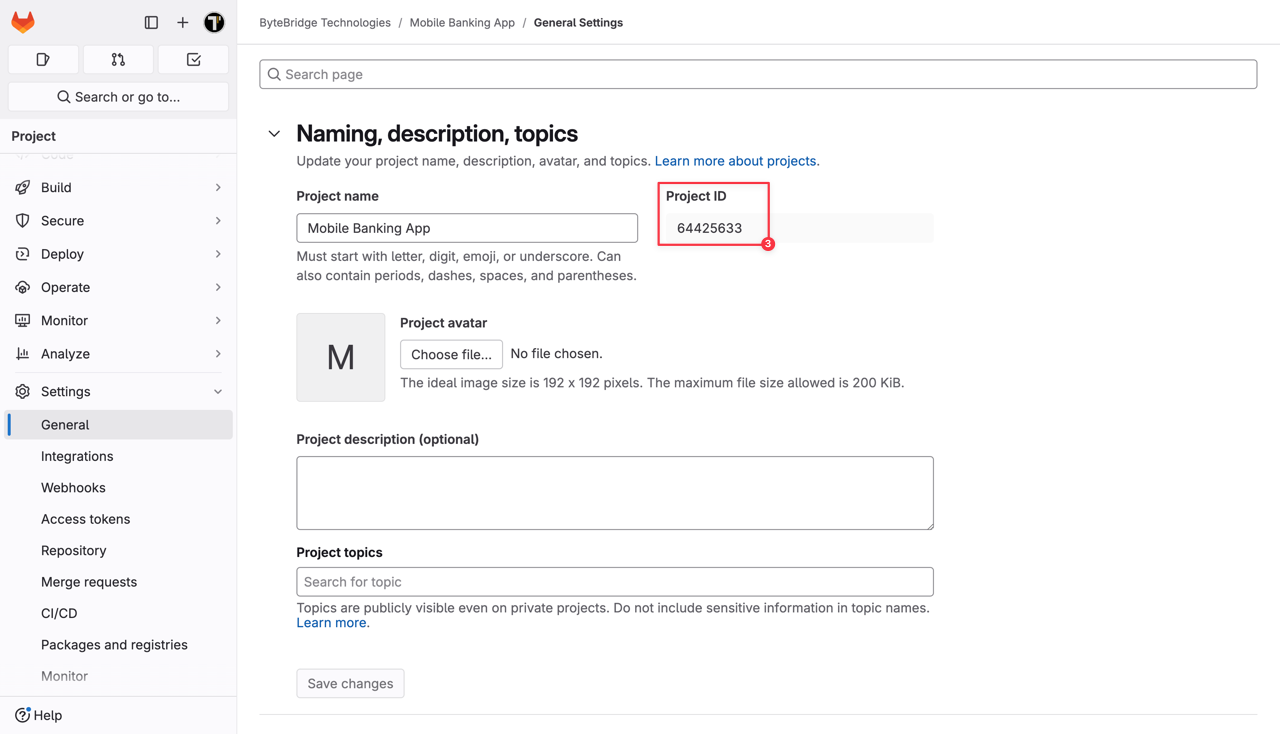This screenshot has height=734, width=1280.
Task: Open the create new item plus icon
Action: click(182, 21)
